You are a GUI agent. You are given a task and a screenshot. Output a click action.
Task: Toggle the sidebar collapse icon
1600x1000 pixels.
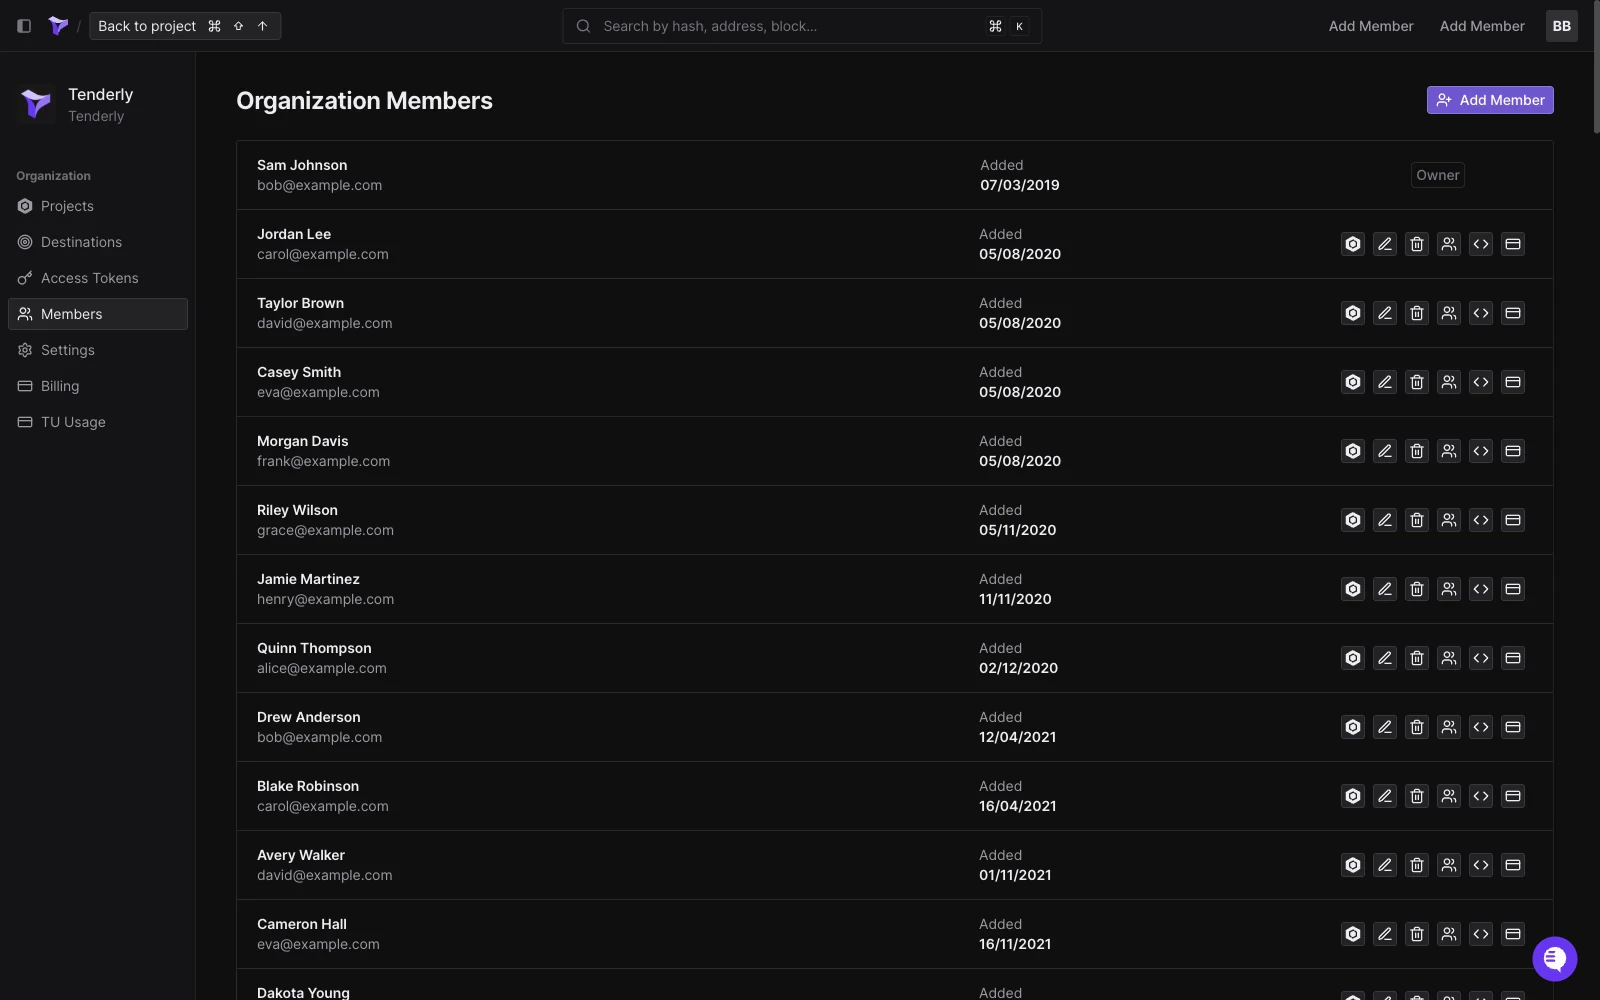pyautogui.click(x=24, y=26)
